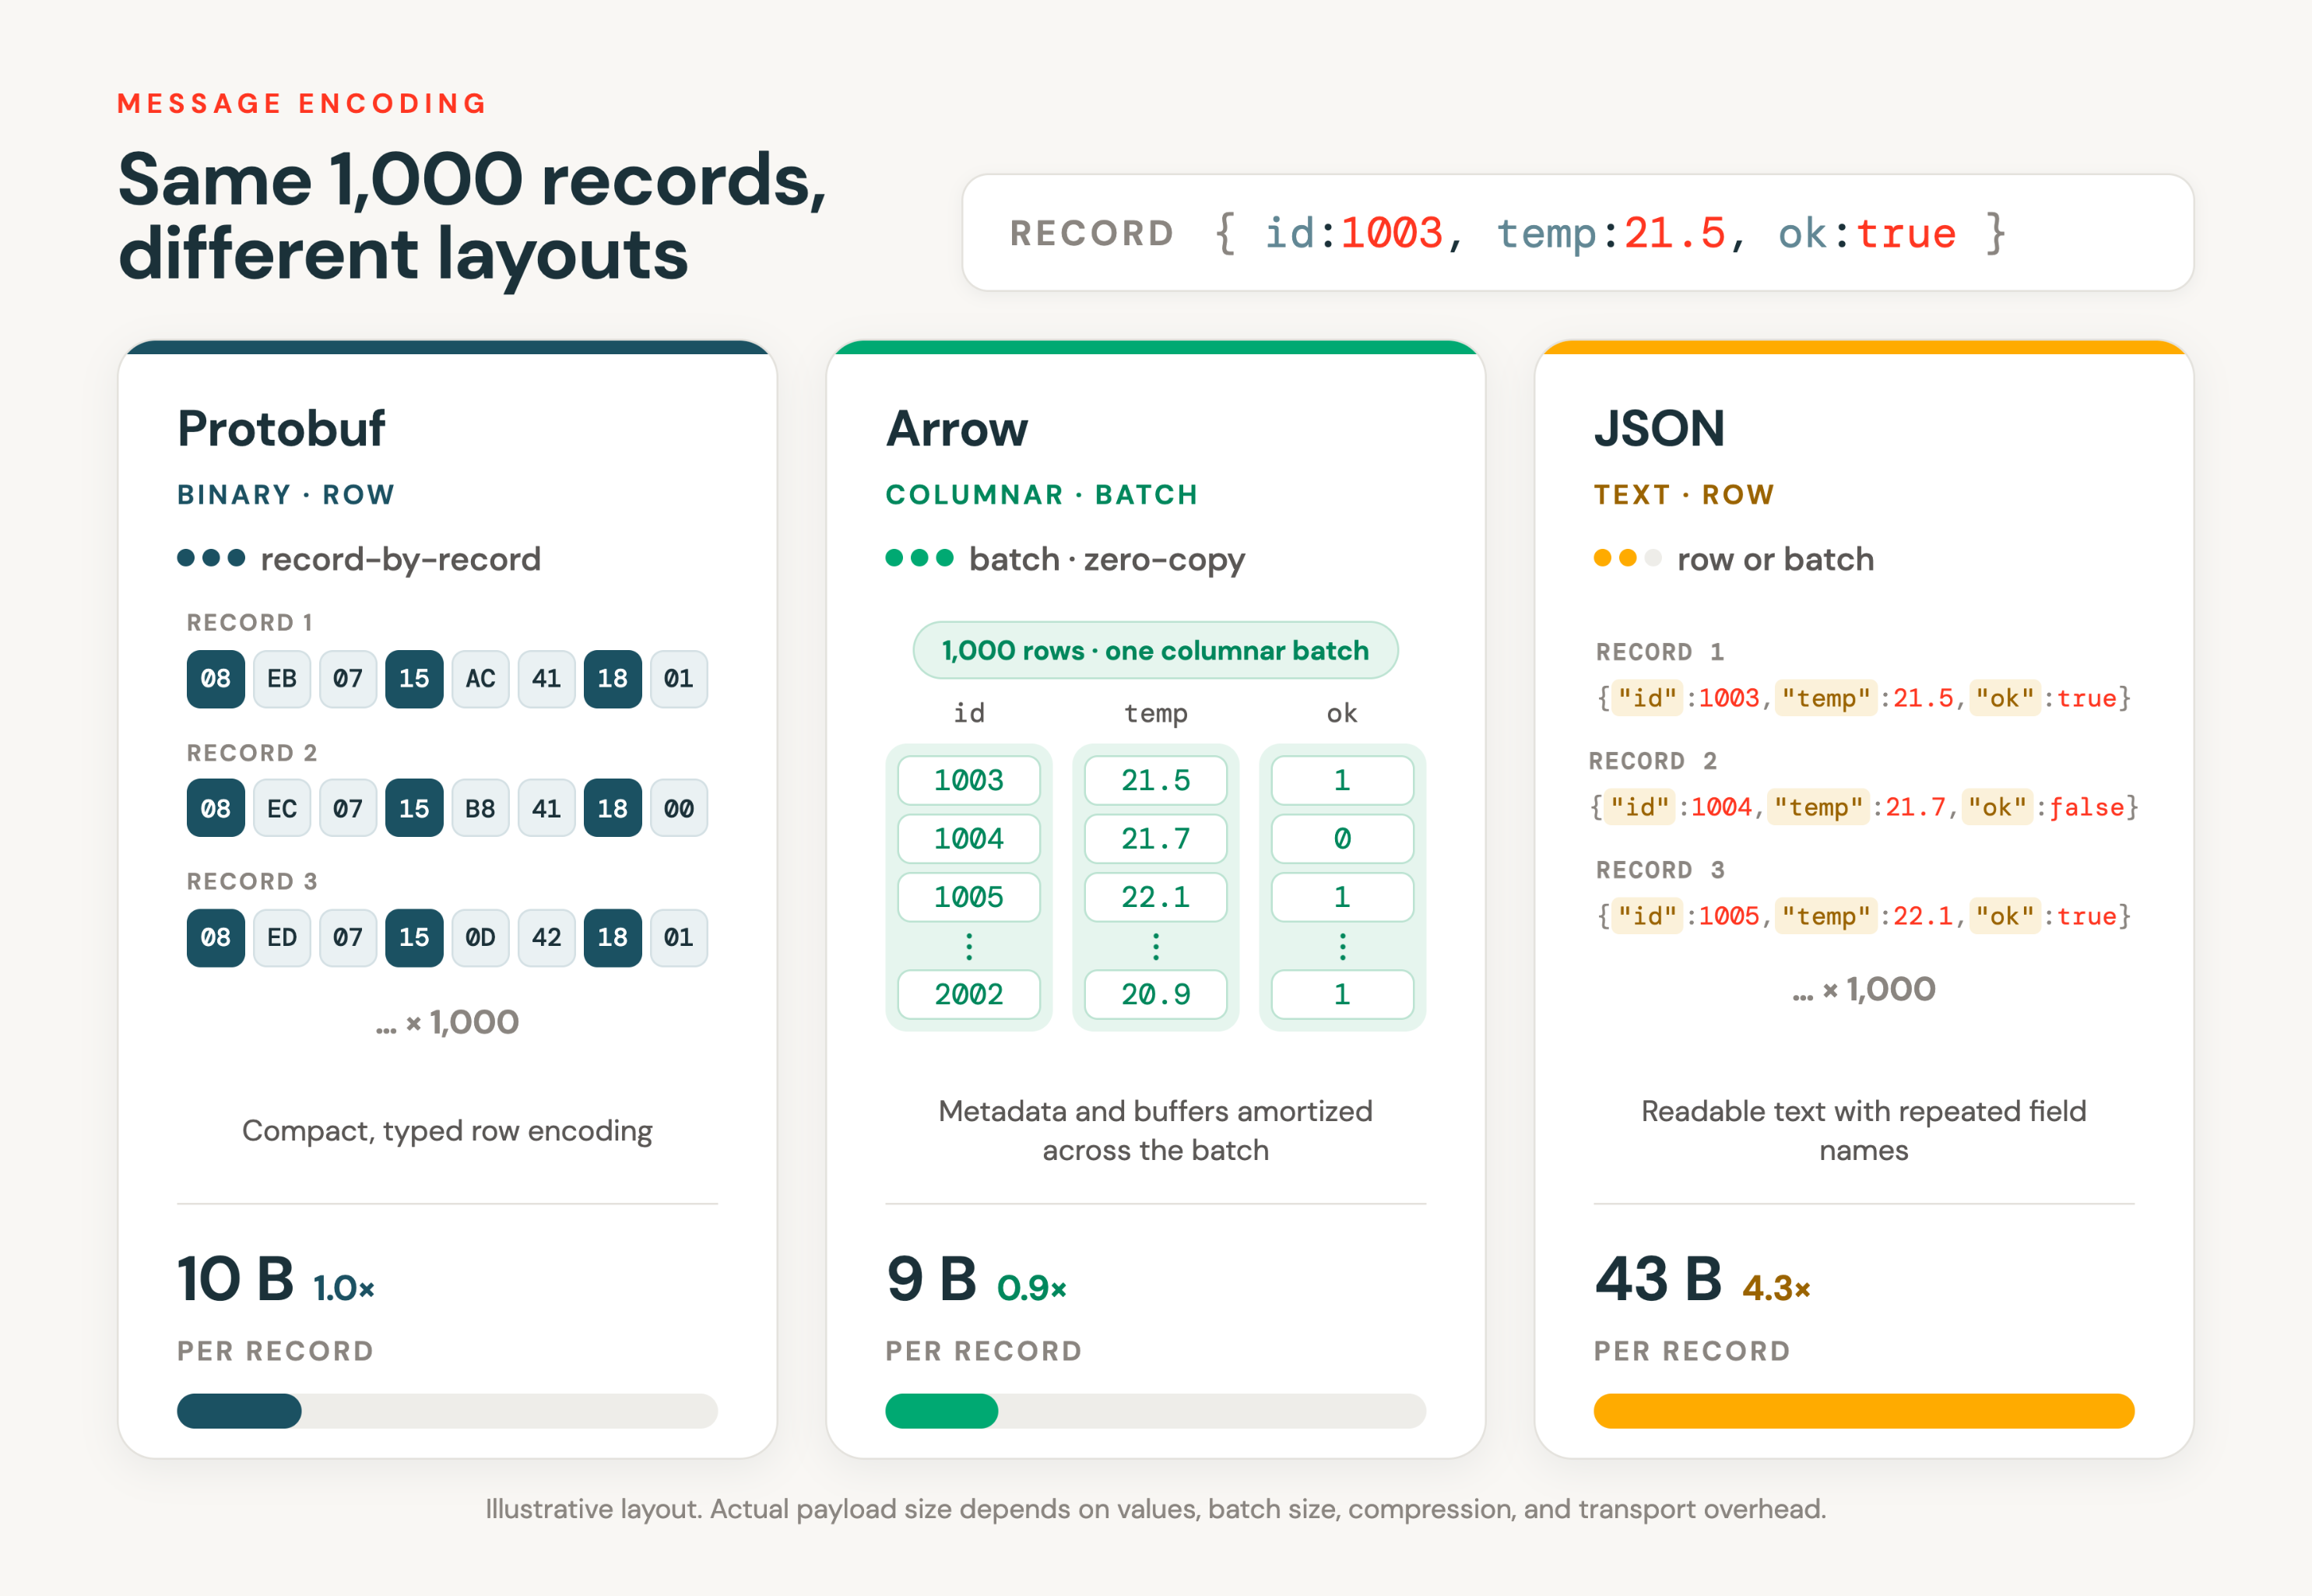Click the 'MESSAGE ENCODING' red label
Screen dimensions: 2312x1596
click(302, 103)
